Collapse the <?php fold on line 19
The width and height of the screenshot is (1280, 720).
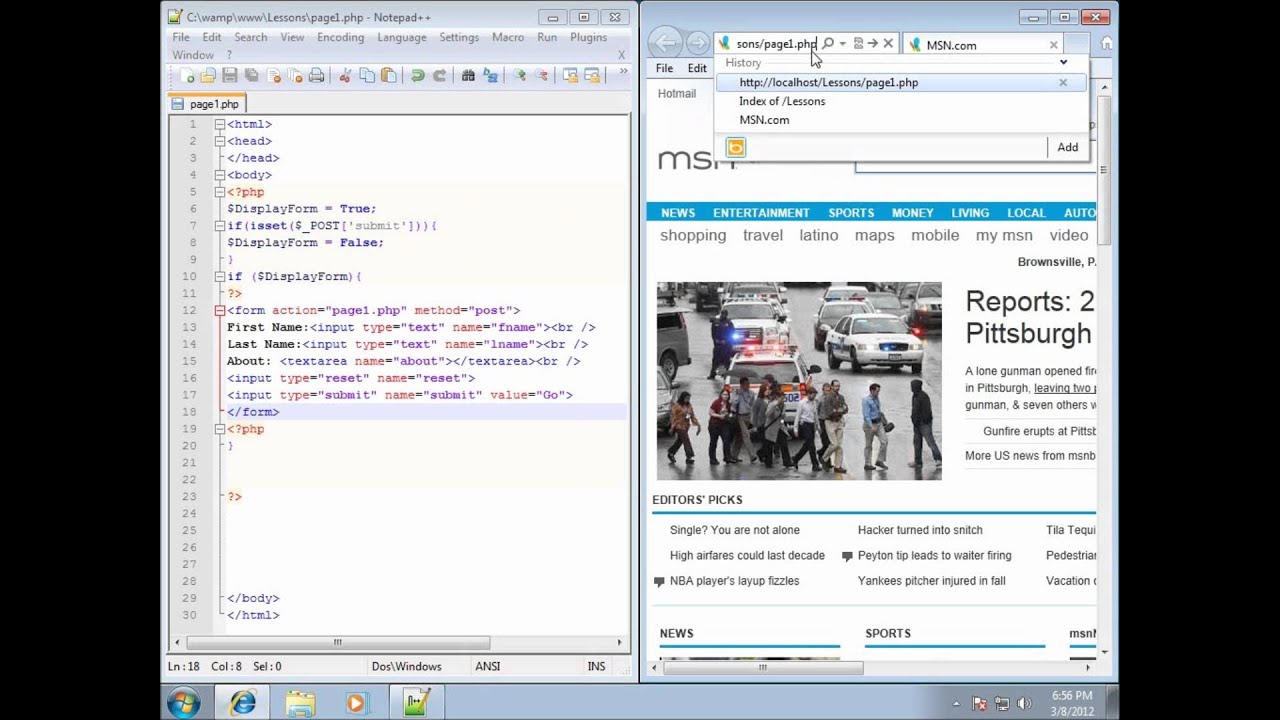[x=219, y=429]
